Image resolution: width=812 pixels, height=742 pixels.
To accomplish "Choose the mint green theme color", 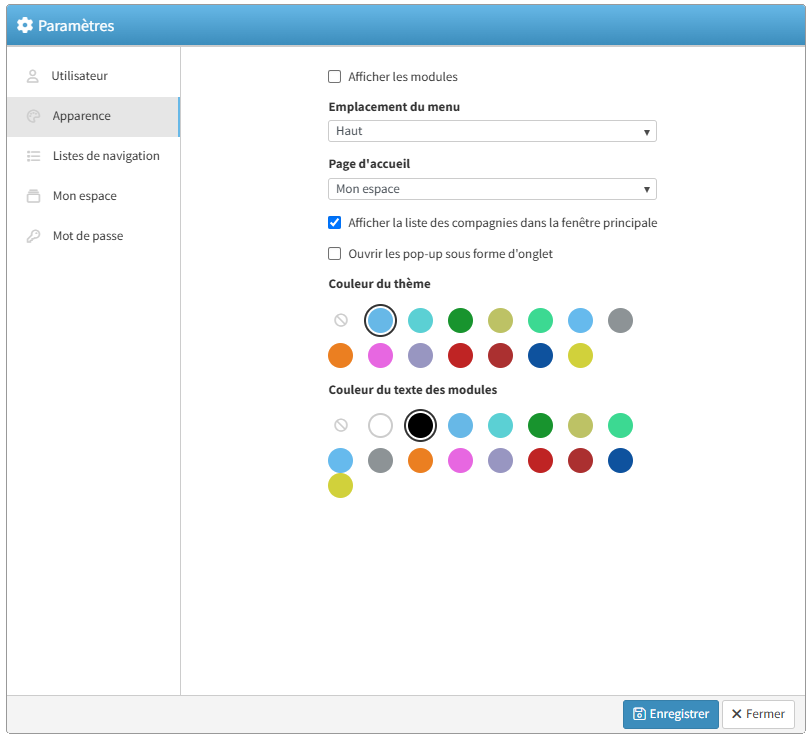I will 541,321.
